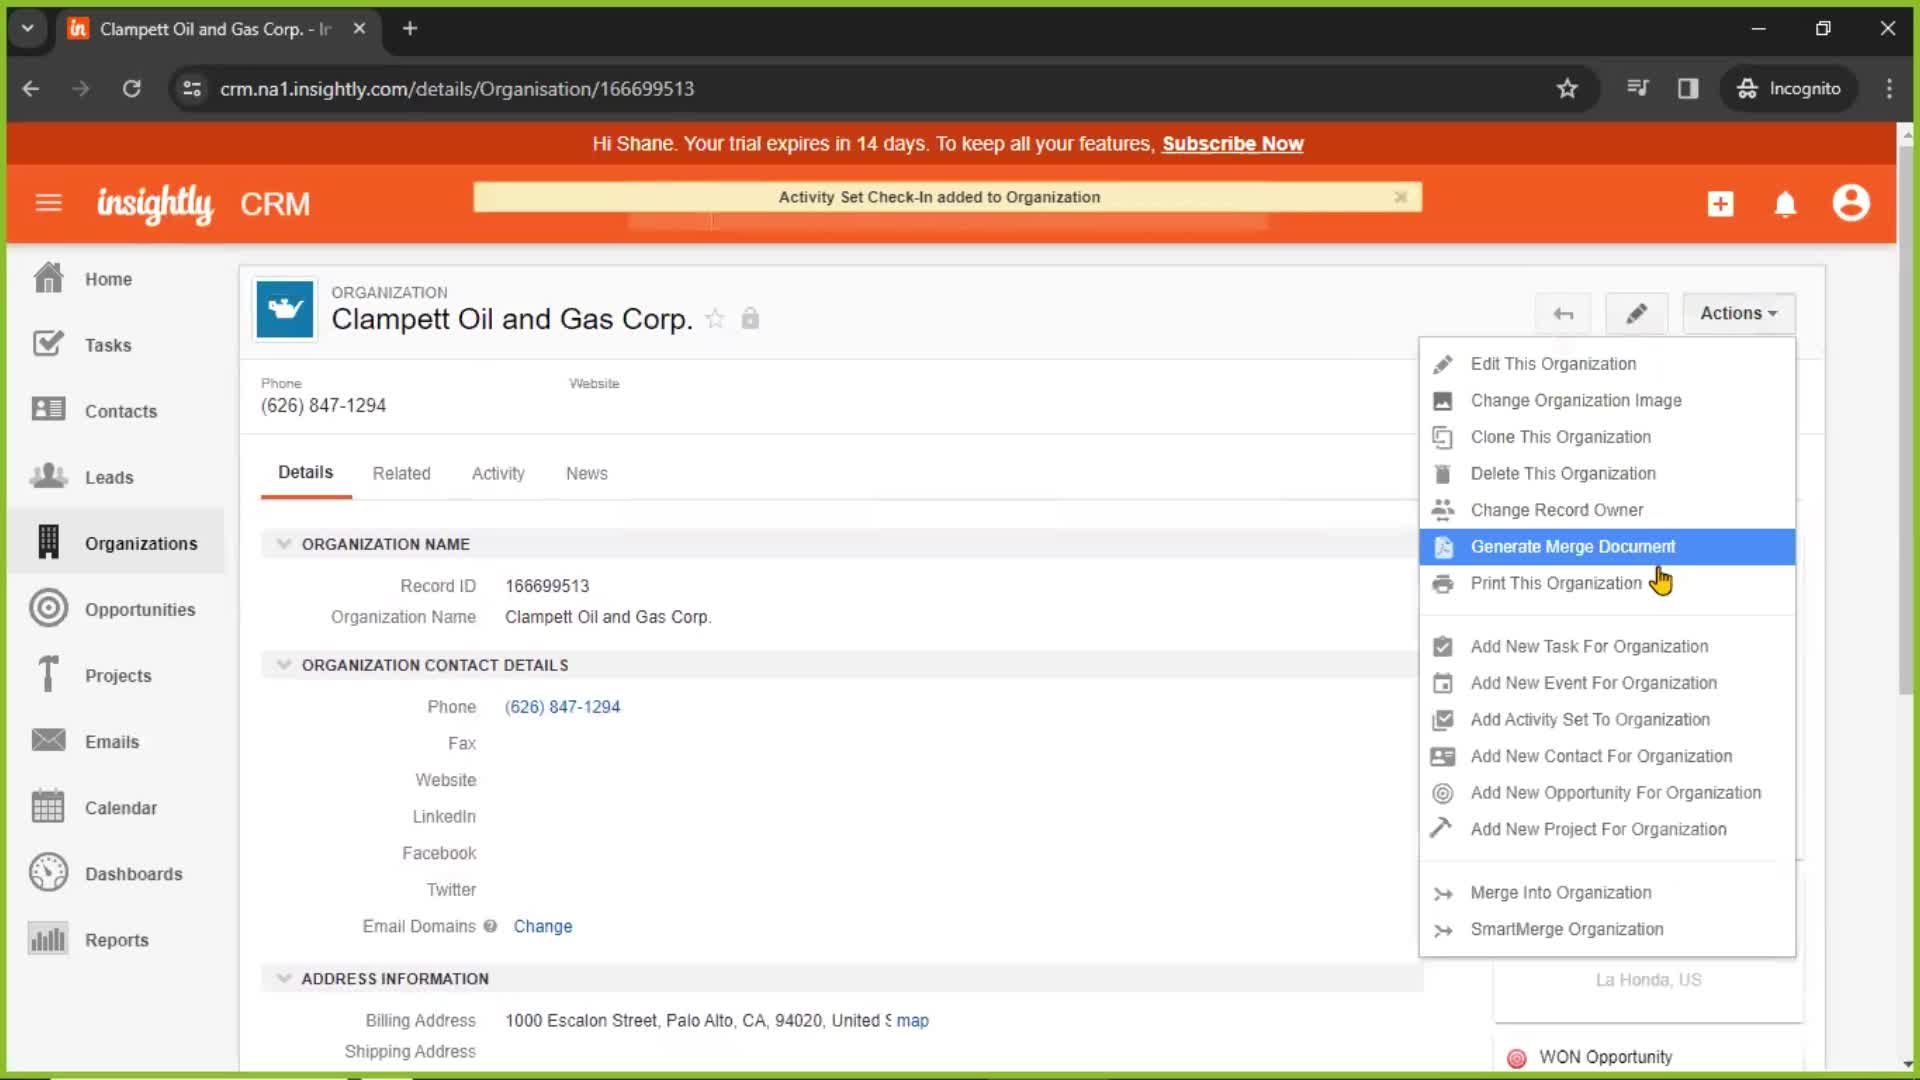This screenshot has height=1080, width=1920.
Task: Toggle favorite star for Clampett Oil
Action: (714, 319)
